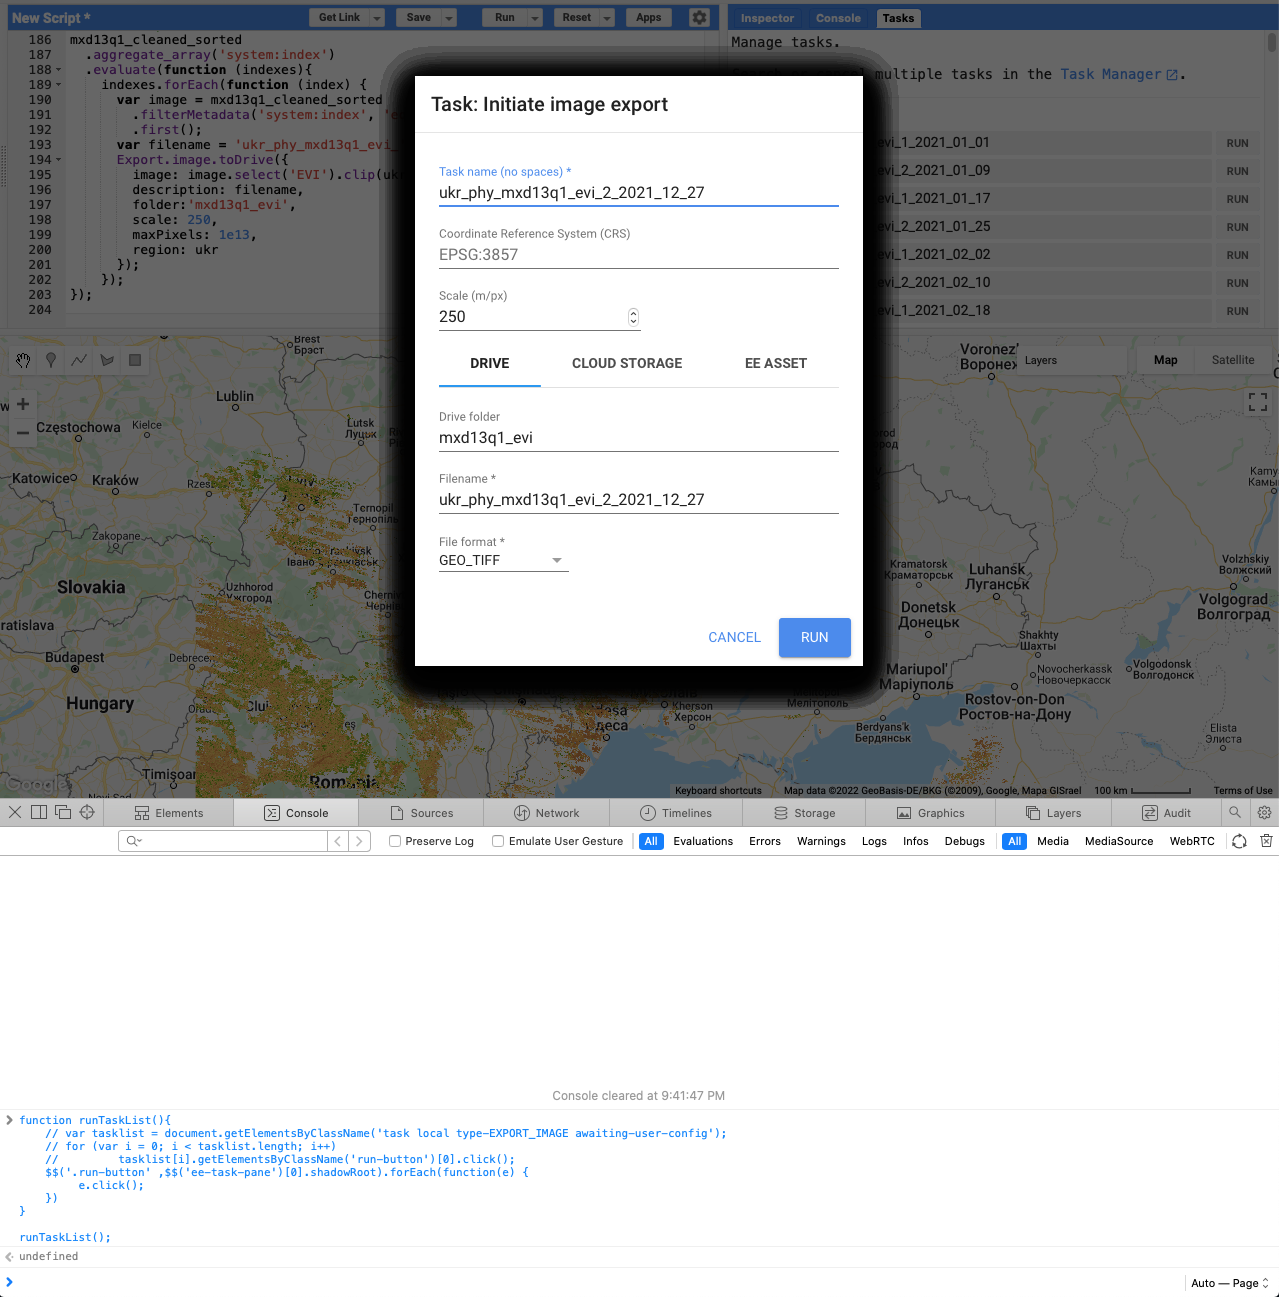Click the DevTools search magnifier icon

1236,812
